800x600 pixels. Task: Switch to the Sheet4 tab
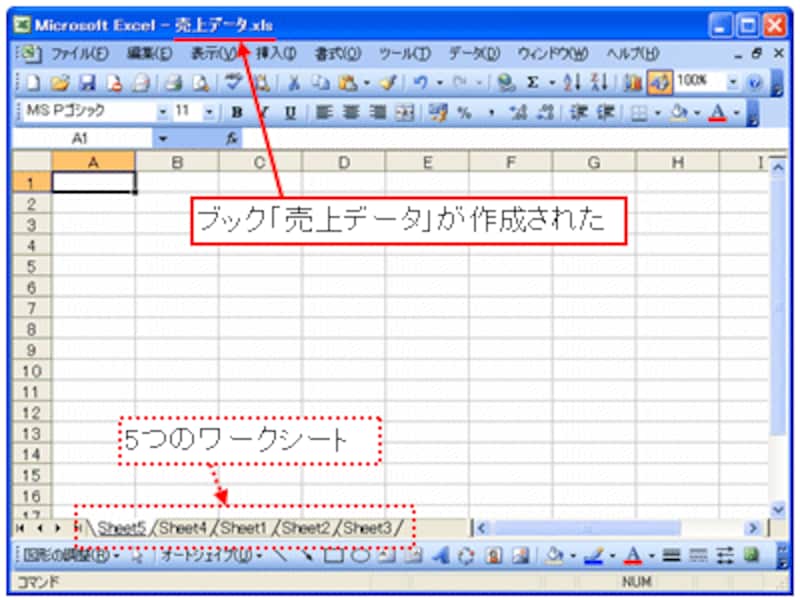click(x=184, y=528)
